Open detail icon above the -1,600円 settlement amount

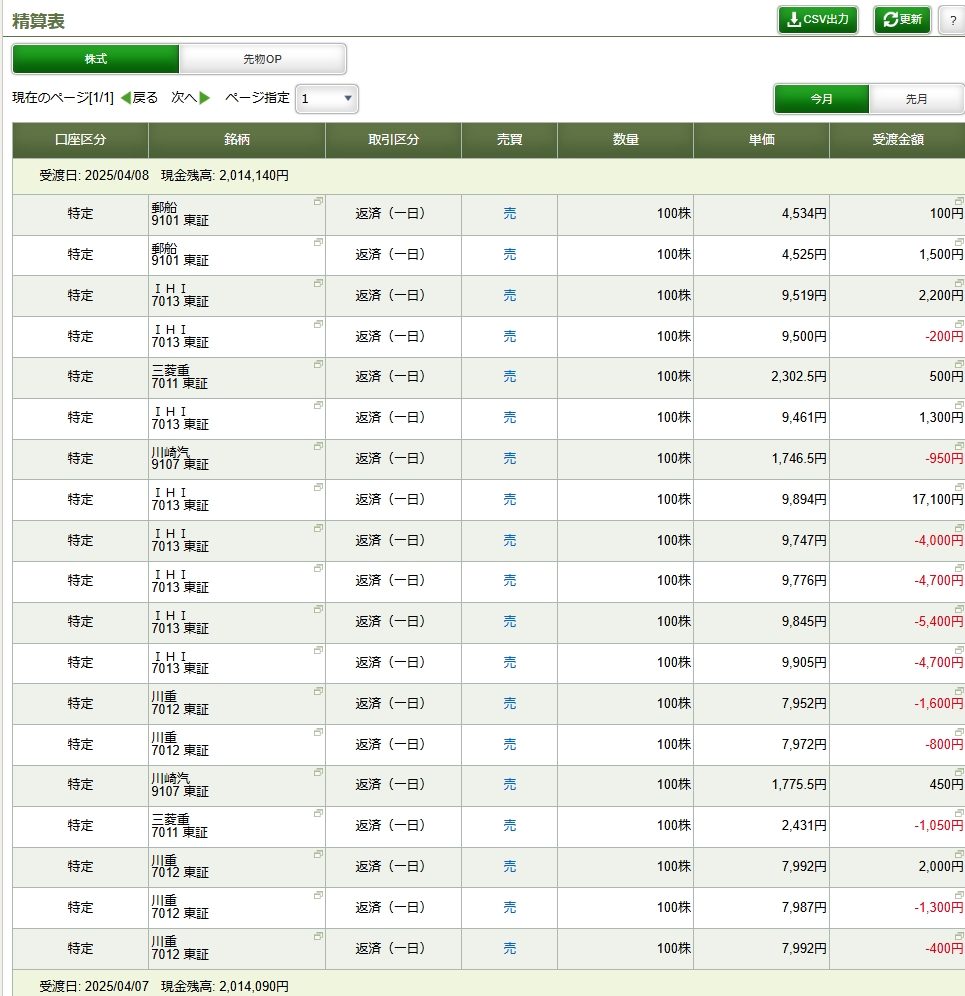[959, 691]
